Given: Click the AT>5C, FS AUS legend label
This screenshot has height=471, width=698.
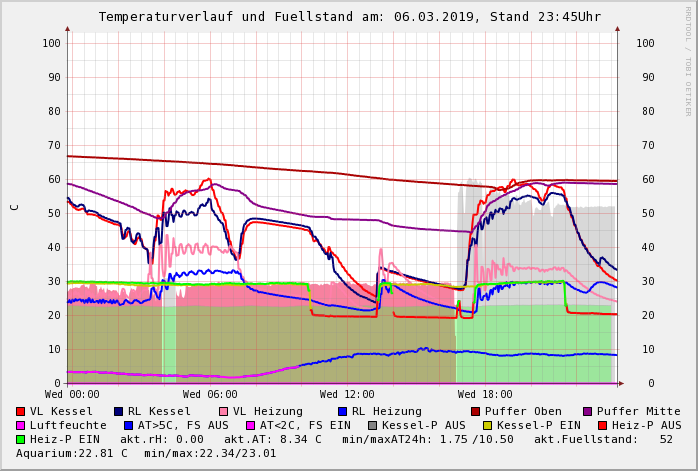Looking at the screenshot, I should [182, 425].
